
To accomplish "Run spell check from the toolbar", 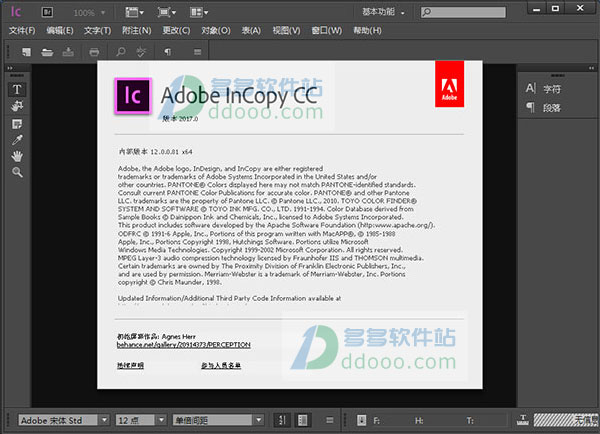I will (141, 52).
